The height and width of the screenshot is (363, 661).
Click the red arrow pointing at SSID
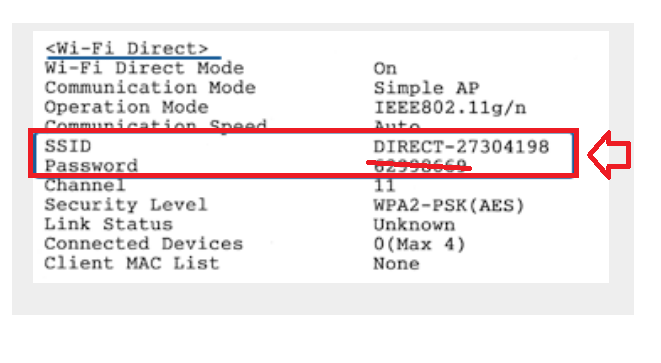[x=610, y=155]
